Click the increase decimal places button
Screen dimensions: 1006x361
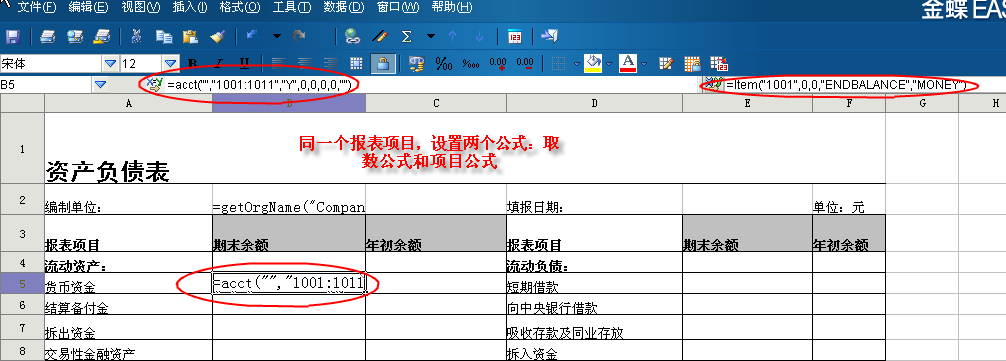[498, 63]
